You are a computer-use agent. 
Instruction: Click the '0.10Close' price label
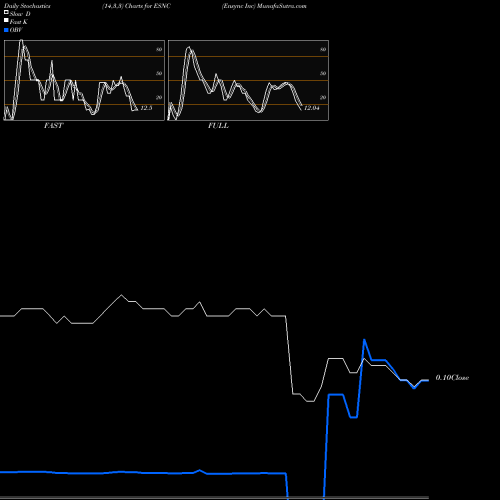[x=452, y=378]
